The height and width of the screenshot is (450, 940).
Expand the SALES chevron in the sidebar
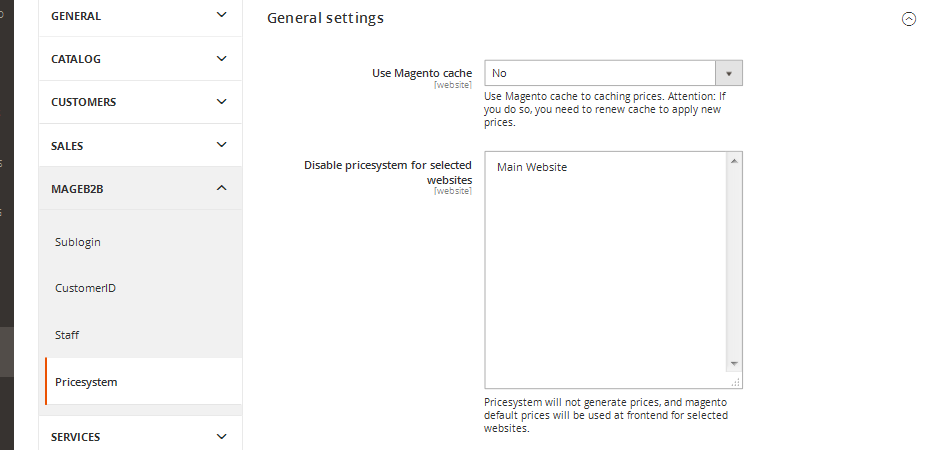[221, 144]
